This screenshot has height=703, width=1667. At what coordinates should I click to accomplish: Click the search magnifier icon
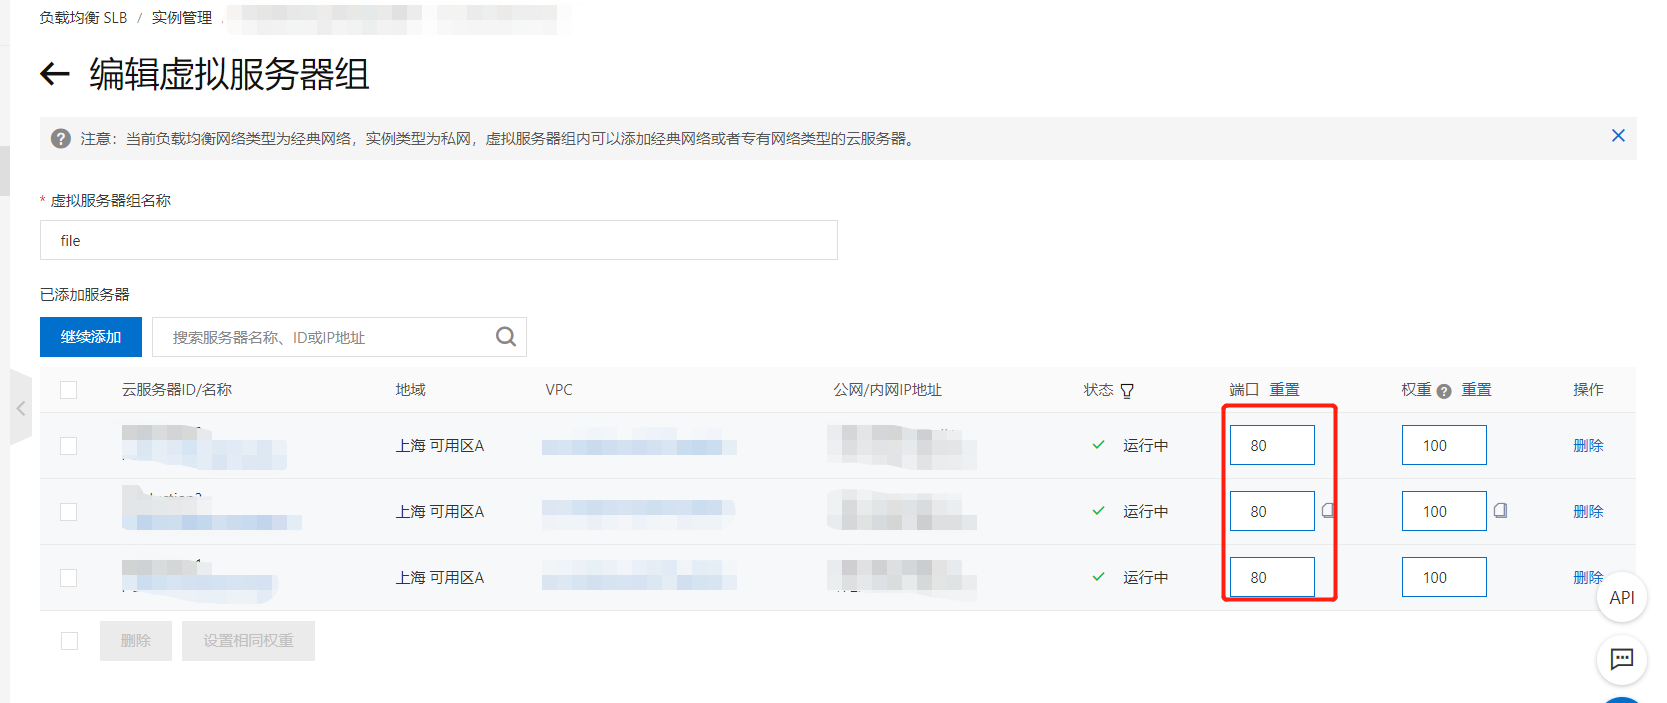point(506,337)
